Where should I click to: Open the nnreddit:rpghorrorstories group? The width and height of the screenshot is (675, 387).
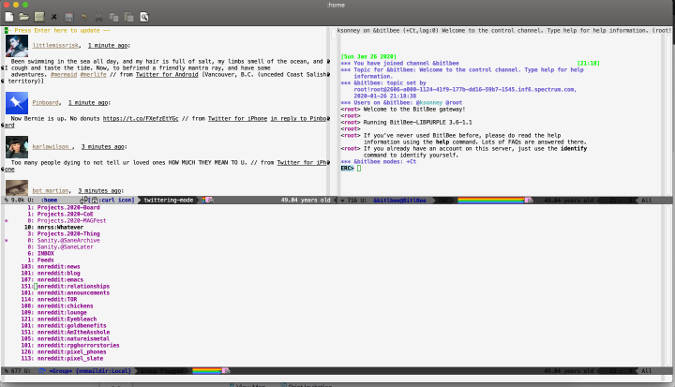pos(78,345)
